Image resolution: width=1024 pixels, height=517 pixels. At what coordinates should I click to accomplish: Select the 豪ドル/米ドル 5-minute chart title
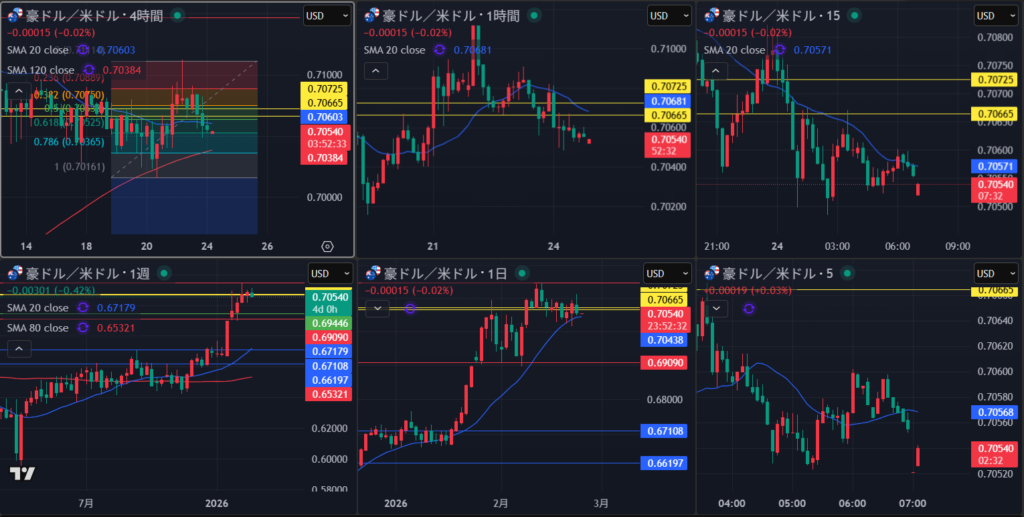[770, 274]
